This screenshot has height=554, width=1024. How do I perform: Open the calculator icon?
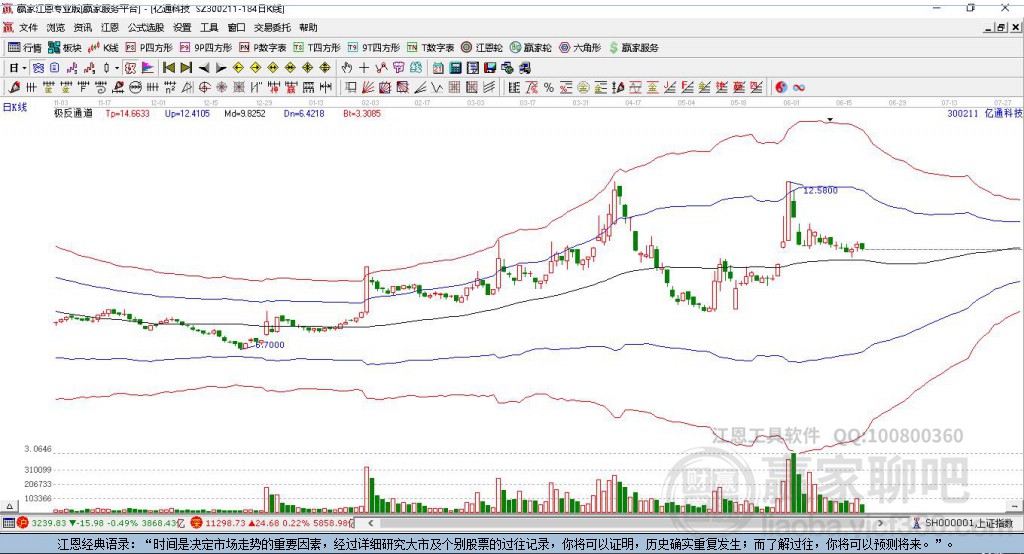pos(455,68)
